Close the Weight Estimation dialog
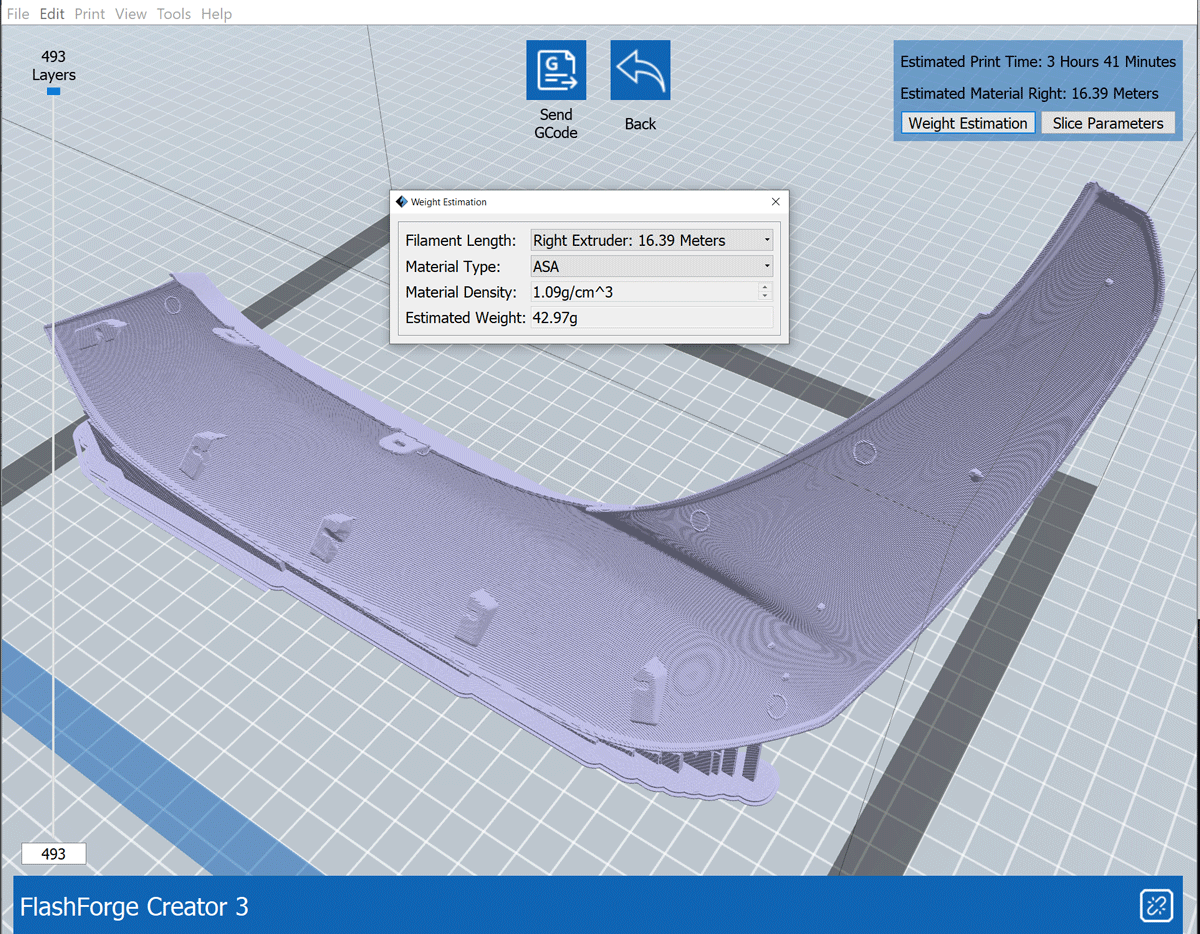The image size is (1200, 934). (x=775, y=201)
